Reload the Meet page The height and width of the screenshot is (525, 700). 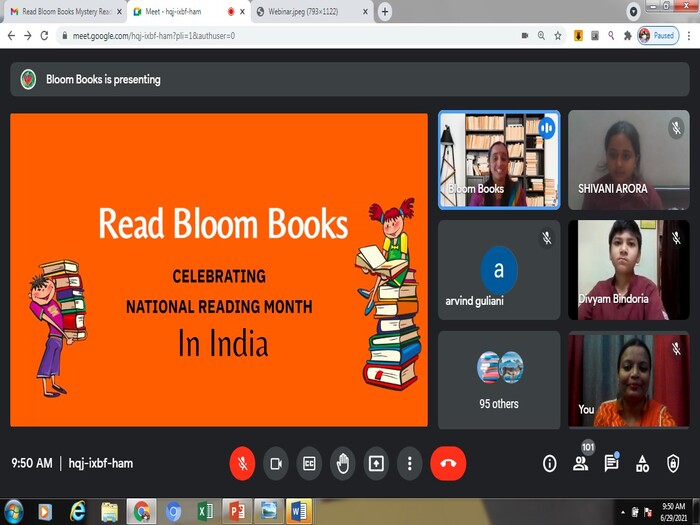point(44,36)
